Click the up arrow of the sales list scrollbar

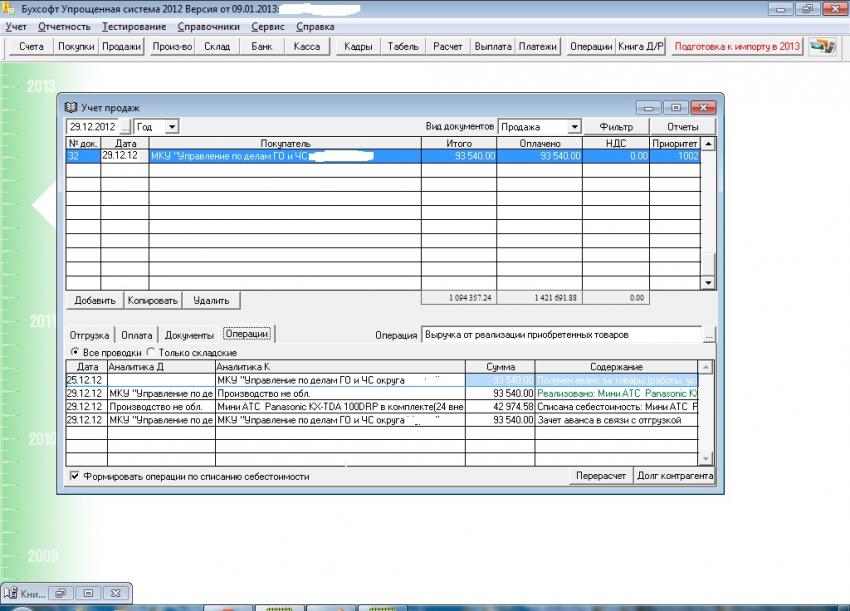tap(709, 143)
